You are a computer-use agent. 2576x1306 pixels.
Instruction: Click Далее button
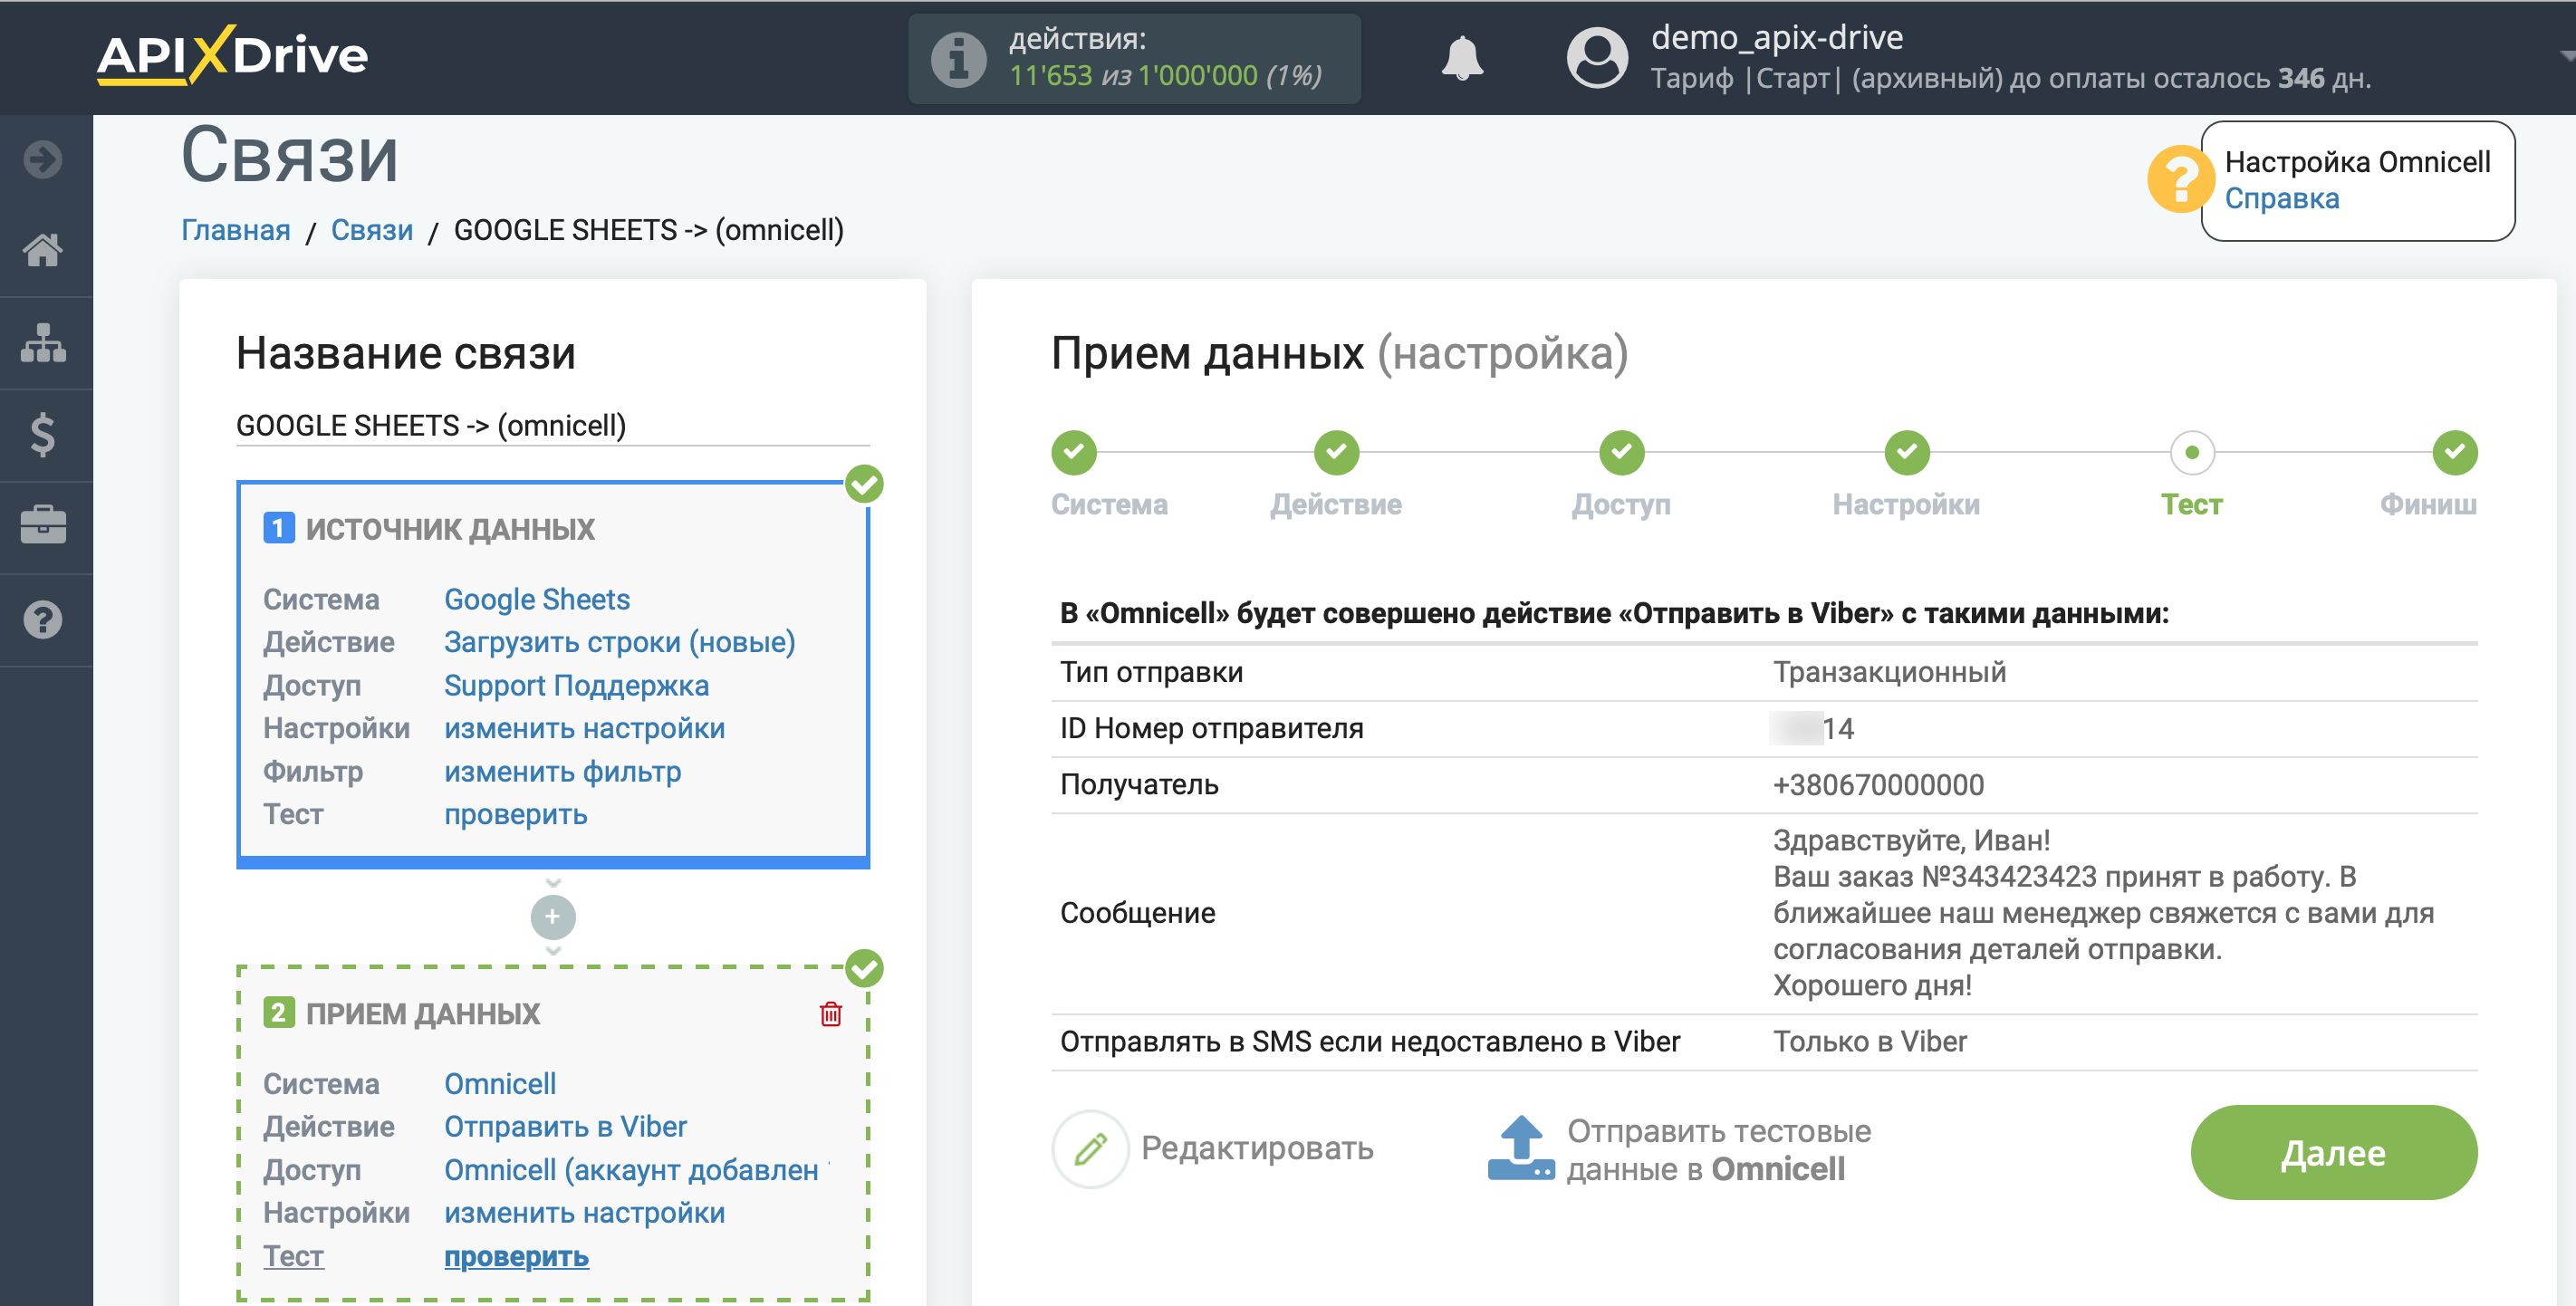pyautogui.click(x=2333, y=1152)
